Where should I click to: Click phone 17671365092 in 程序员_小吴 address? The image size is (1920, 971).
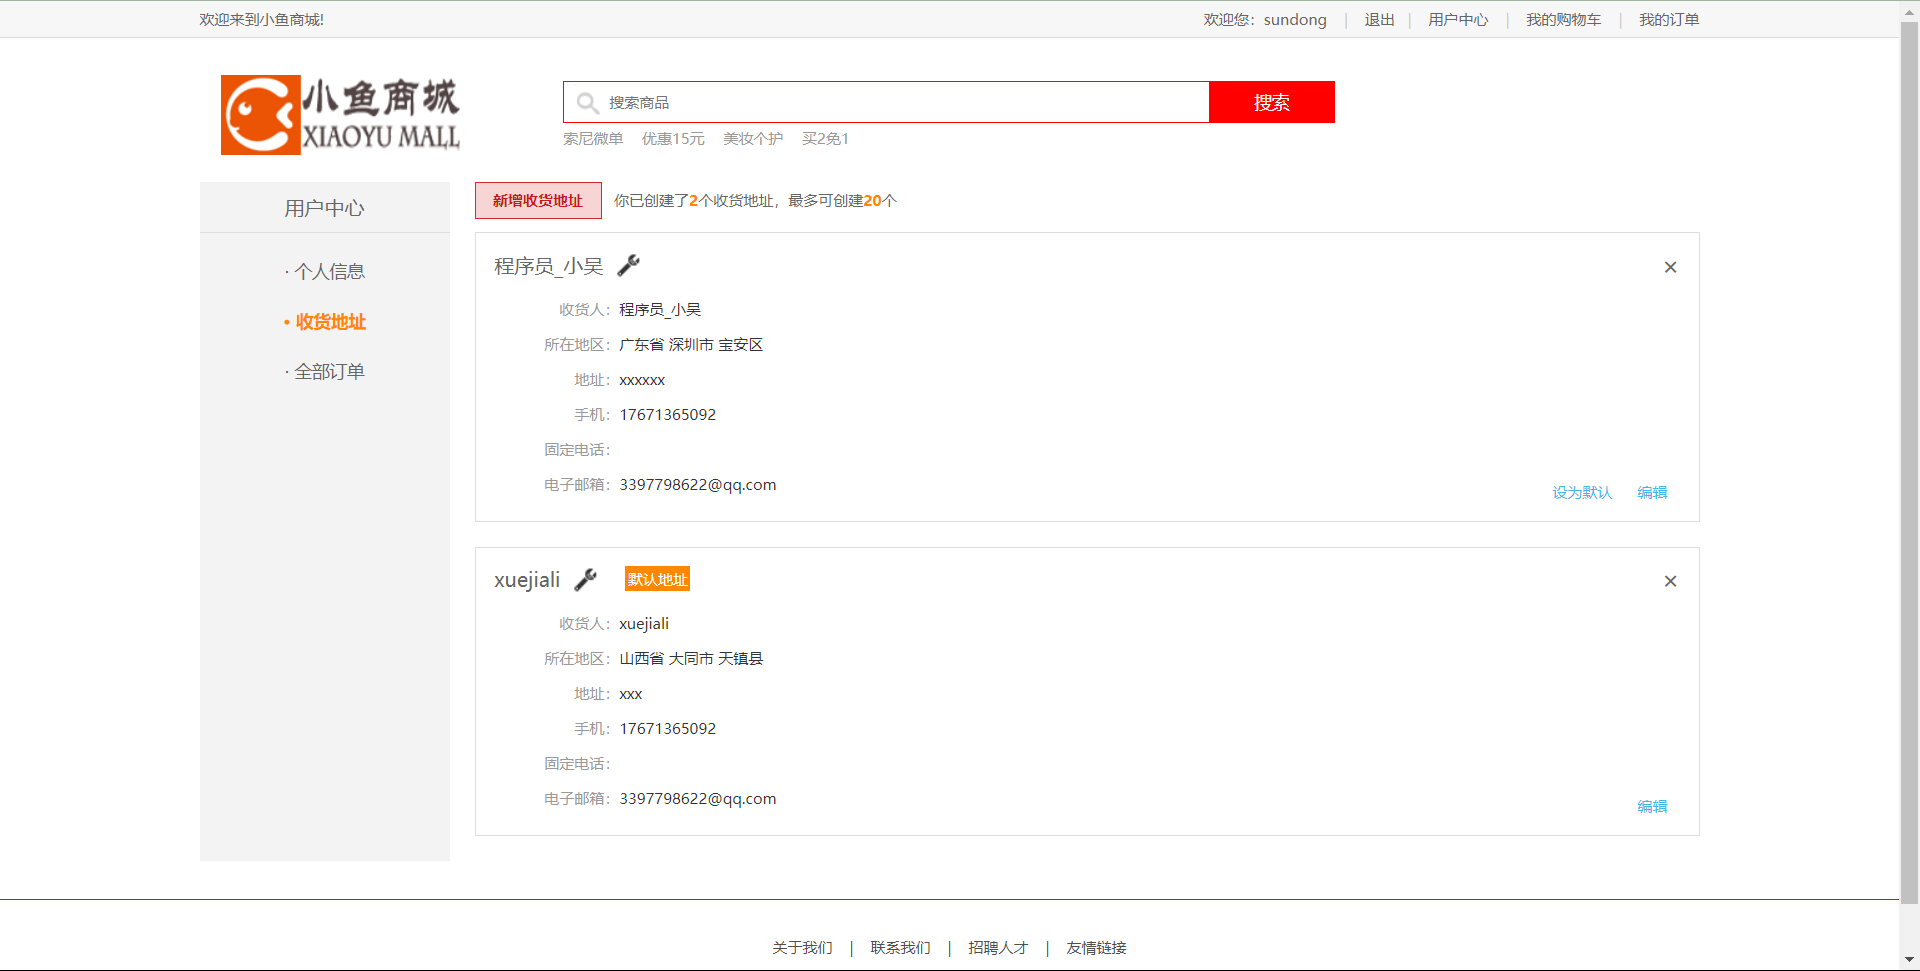coord(668,414)
